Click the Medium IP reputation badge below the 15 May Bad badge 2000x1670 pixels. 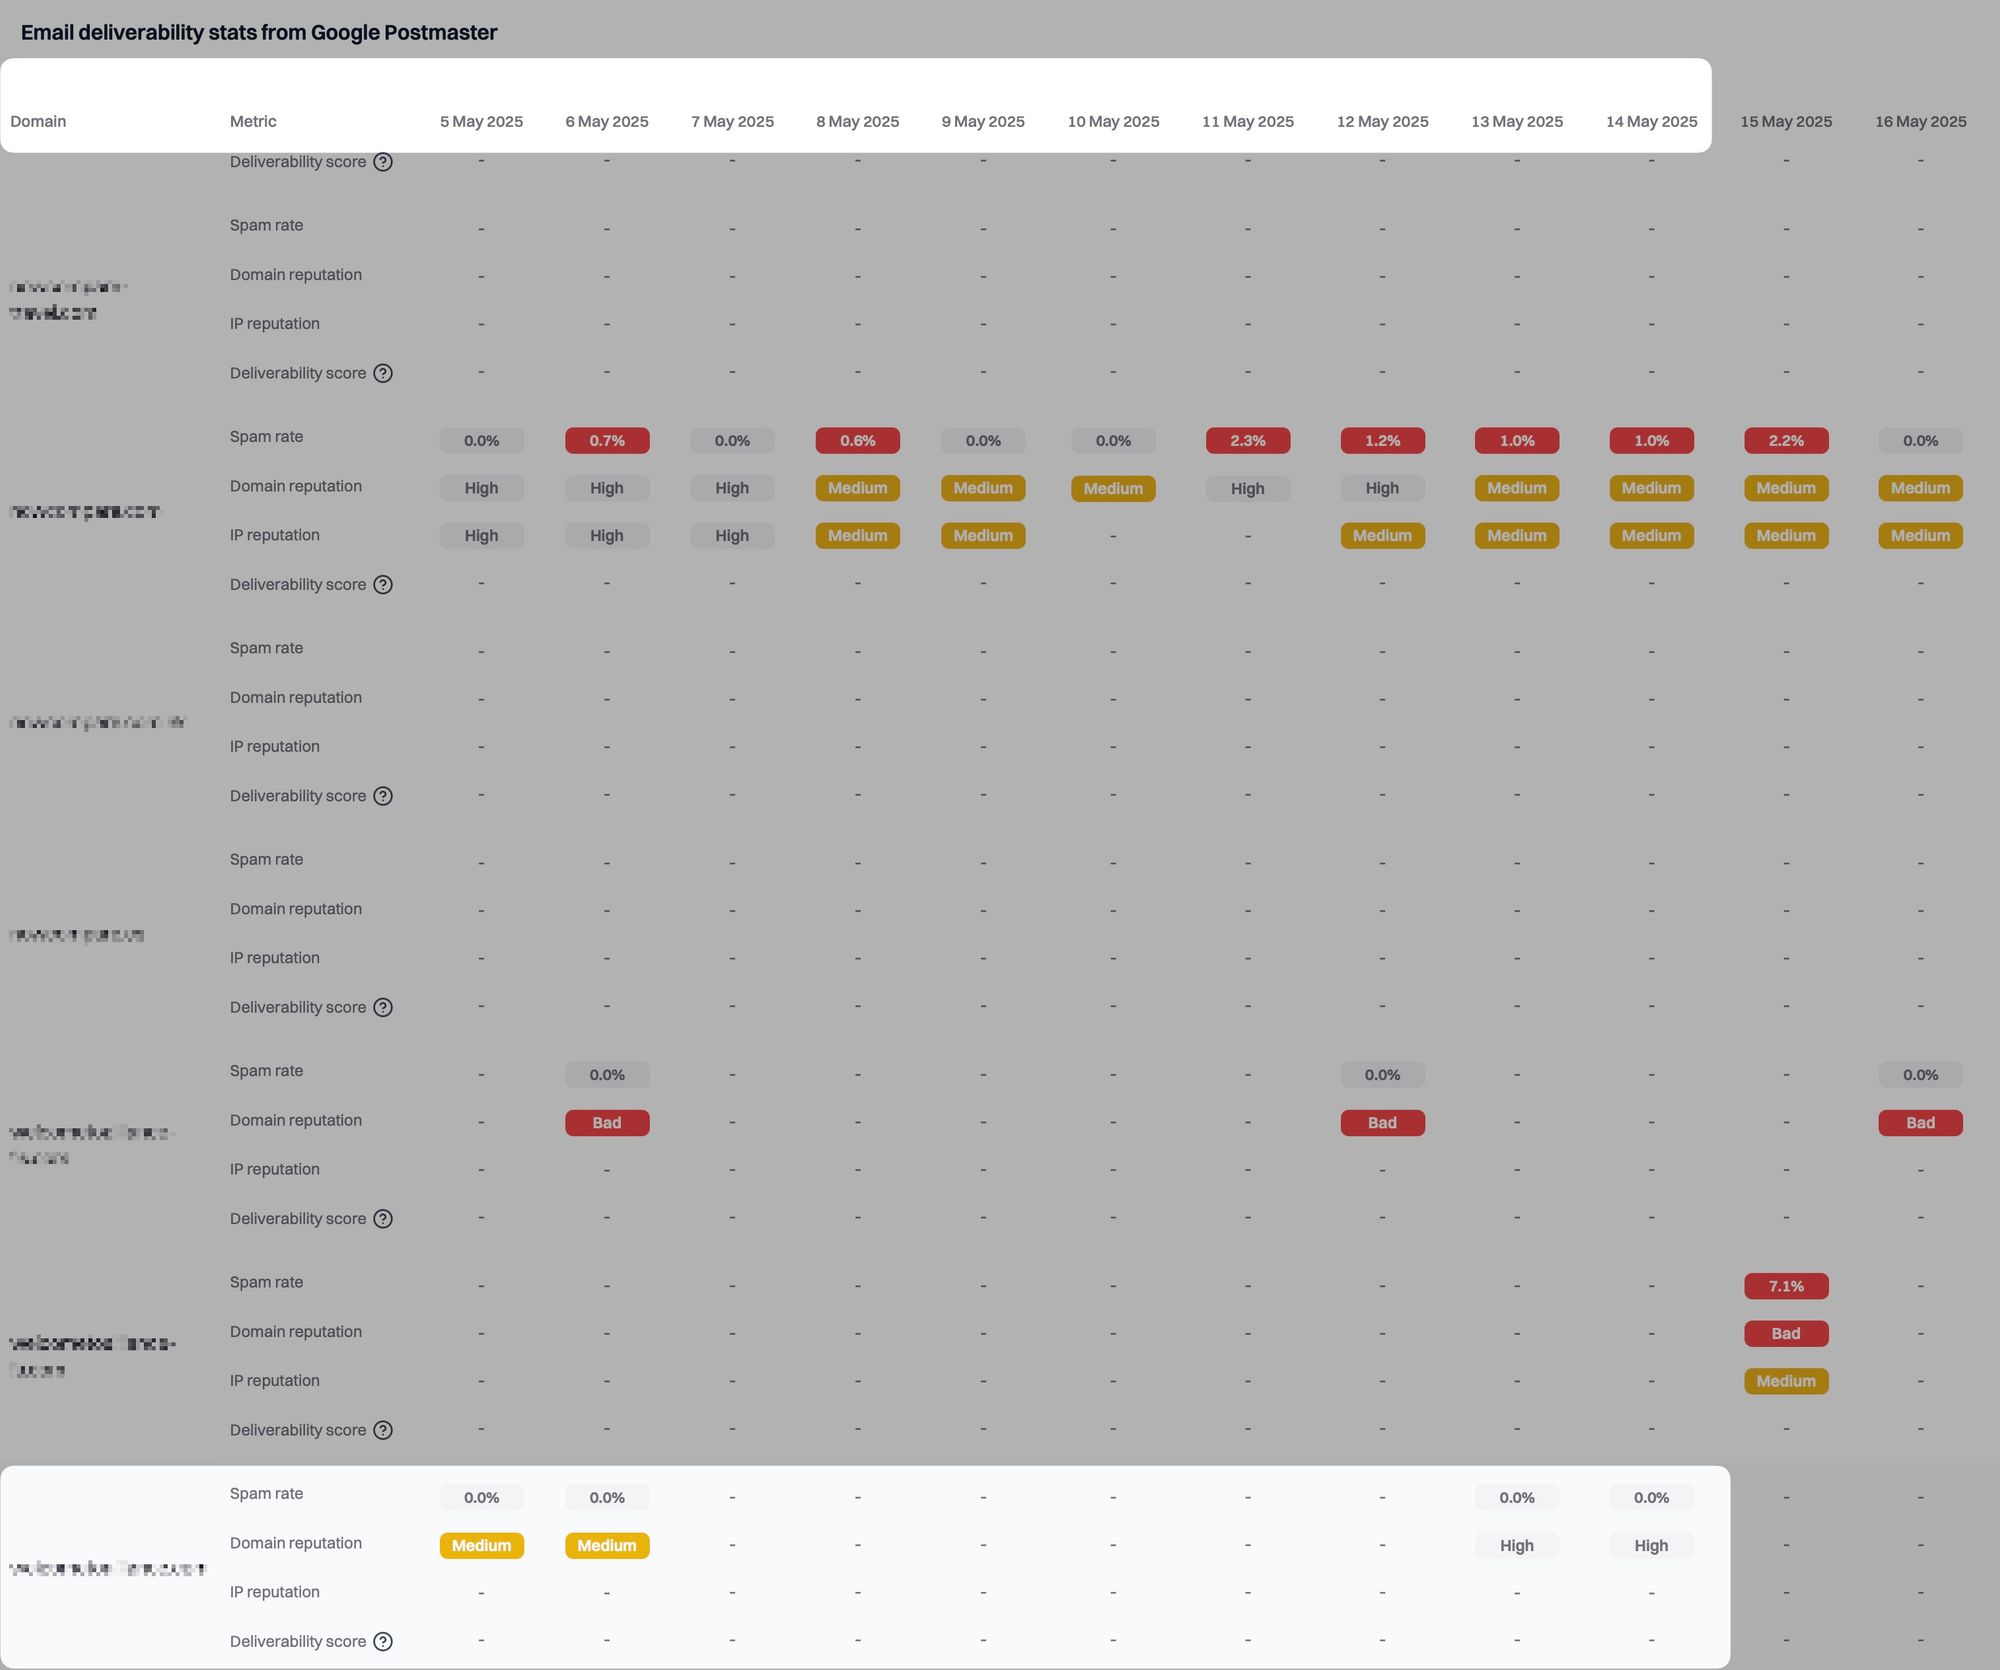tap(1785, 1381)
